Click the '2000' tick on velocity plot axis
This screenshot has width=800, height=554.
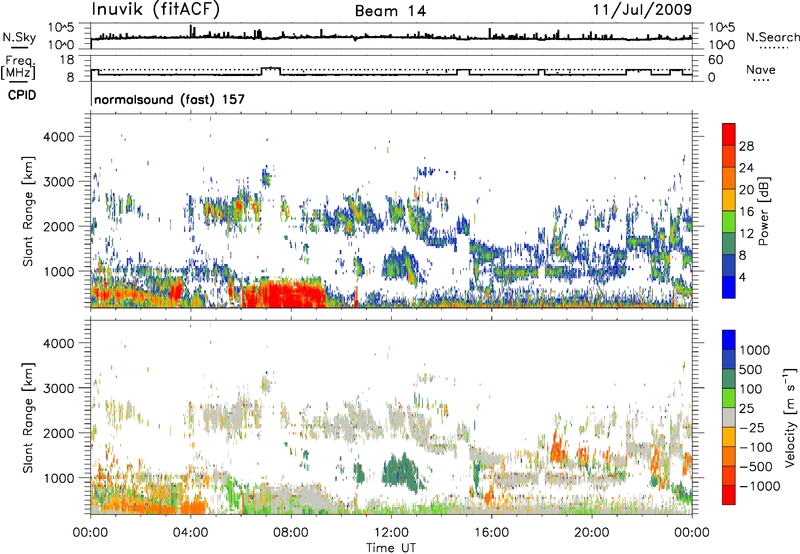(x=58, y=433)
